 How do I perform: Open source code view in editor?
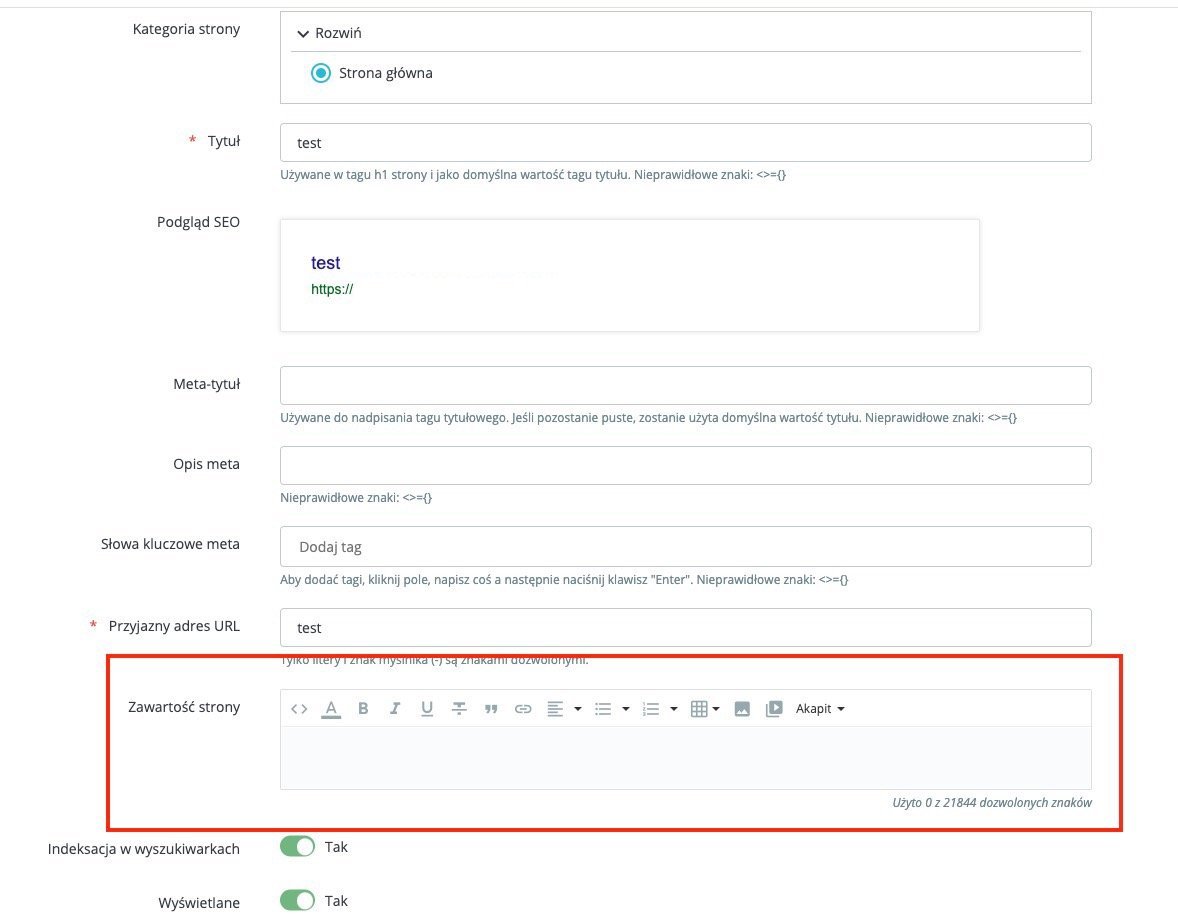tap(299, 709)
